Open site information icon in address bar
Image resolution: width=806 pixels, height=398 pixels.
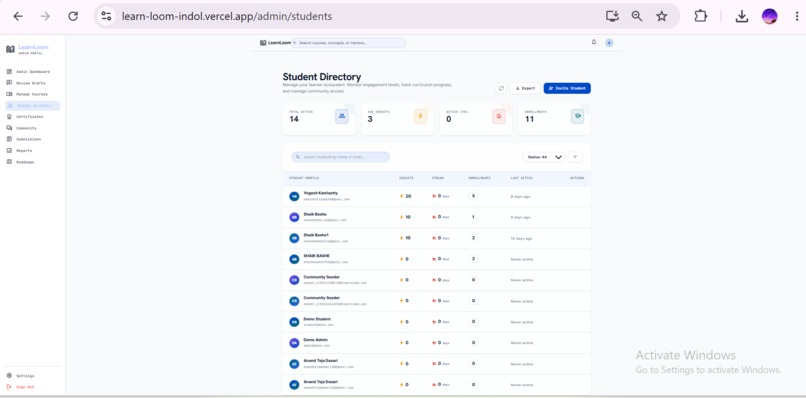pos(106,16)
